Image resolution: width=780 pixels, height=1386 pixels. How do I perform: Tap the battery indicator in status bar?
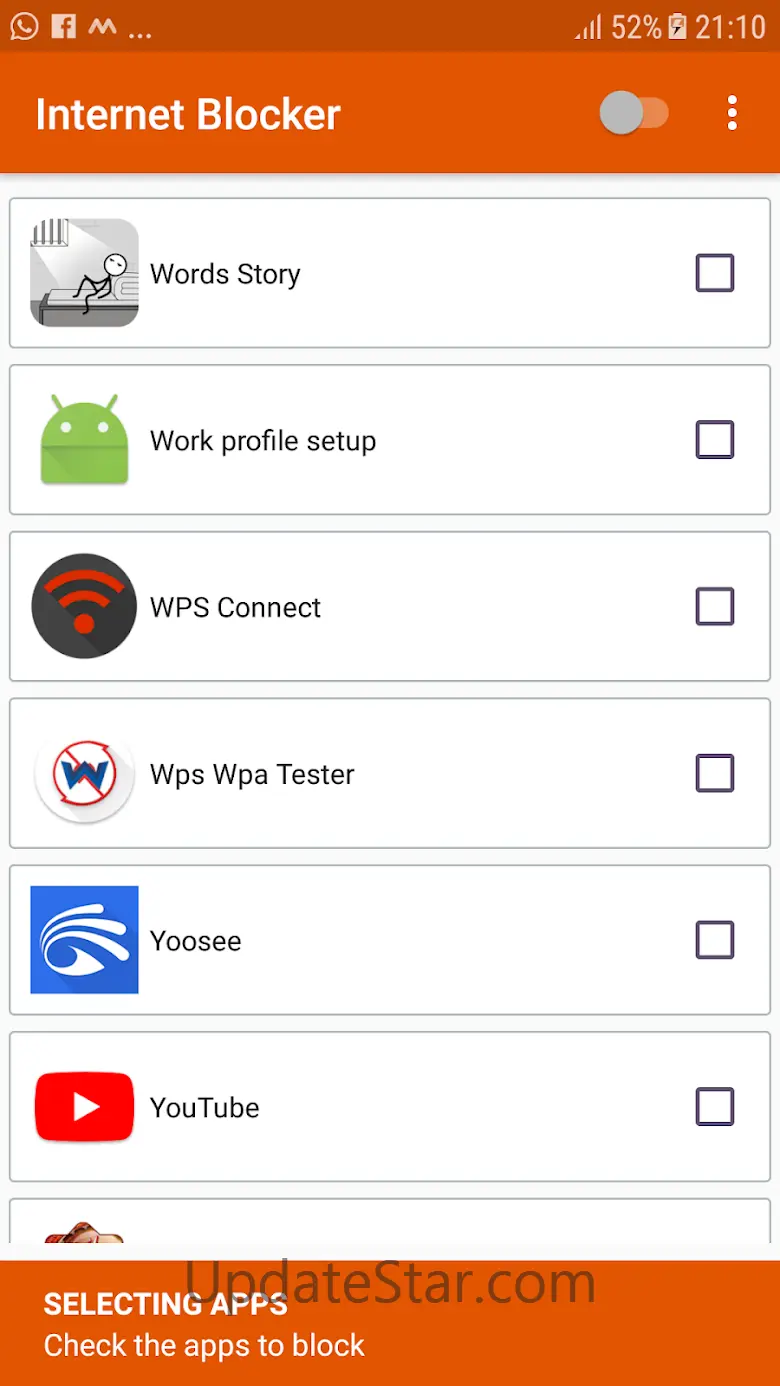pos(678,27)
